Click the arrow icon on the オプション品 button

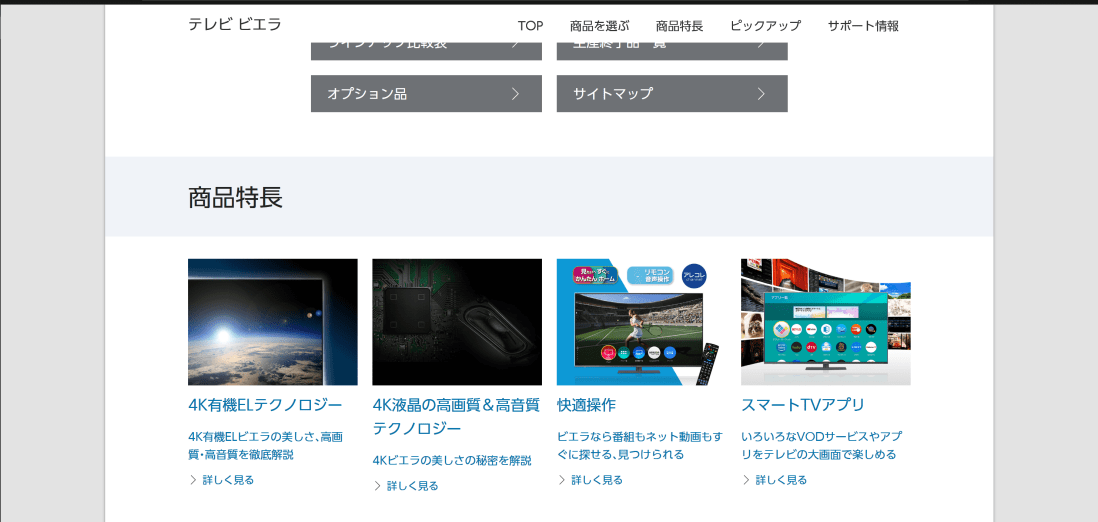(515, 94)
